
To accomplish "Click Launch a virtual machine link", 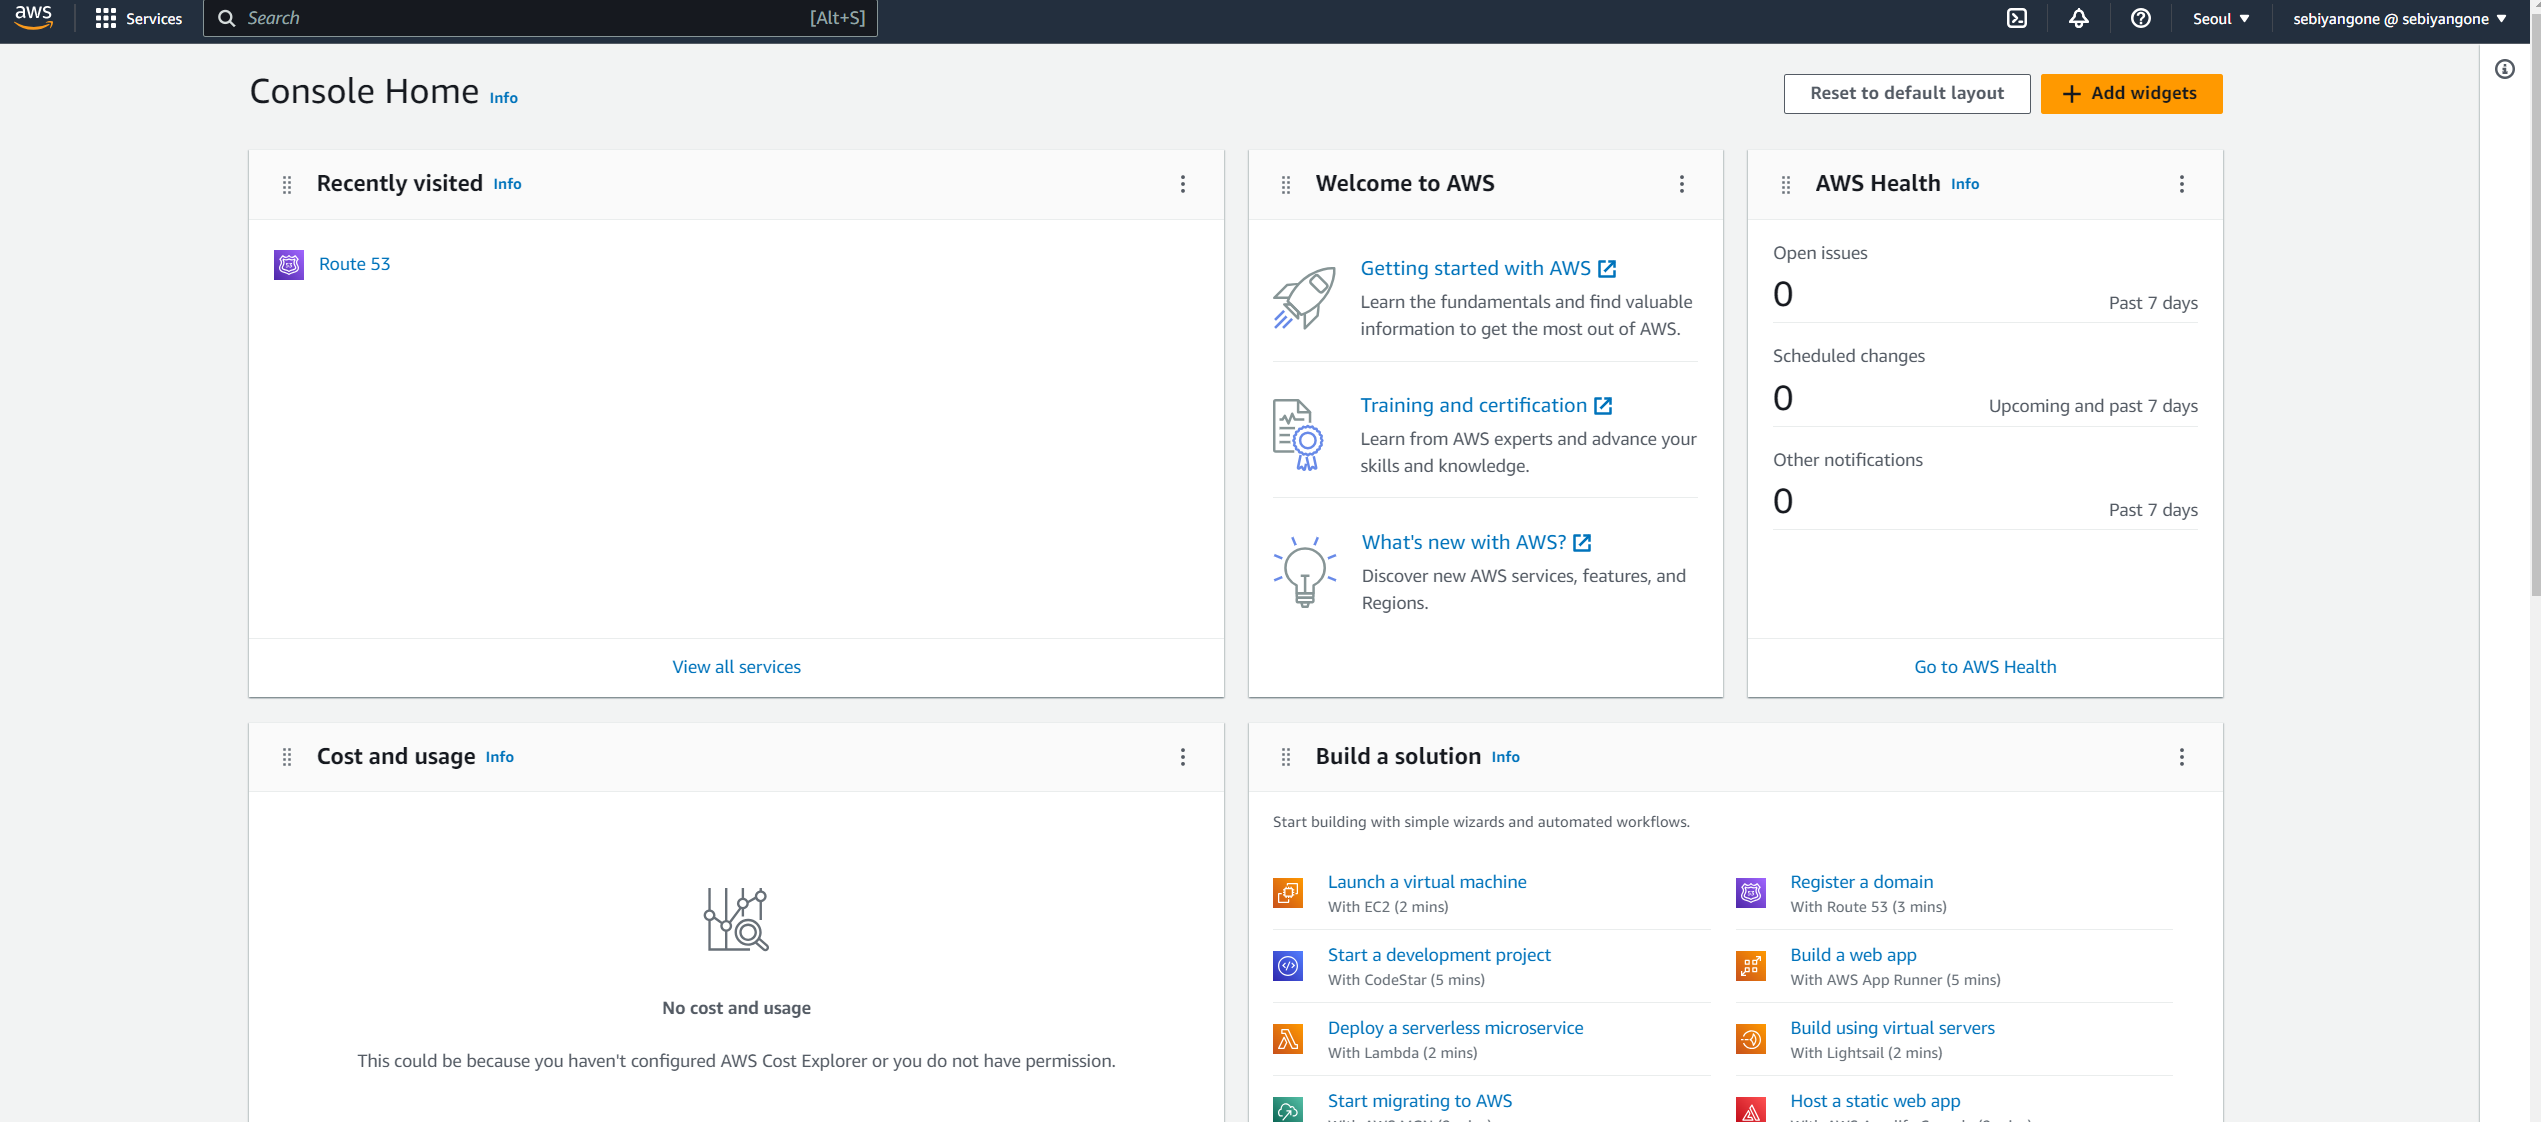I will (x=1427, y=882).
